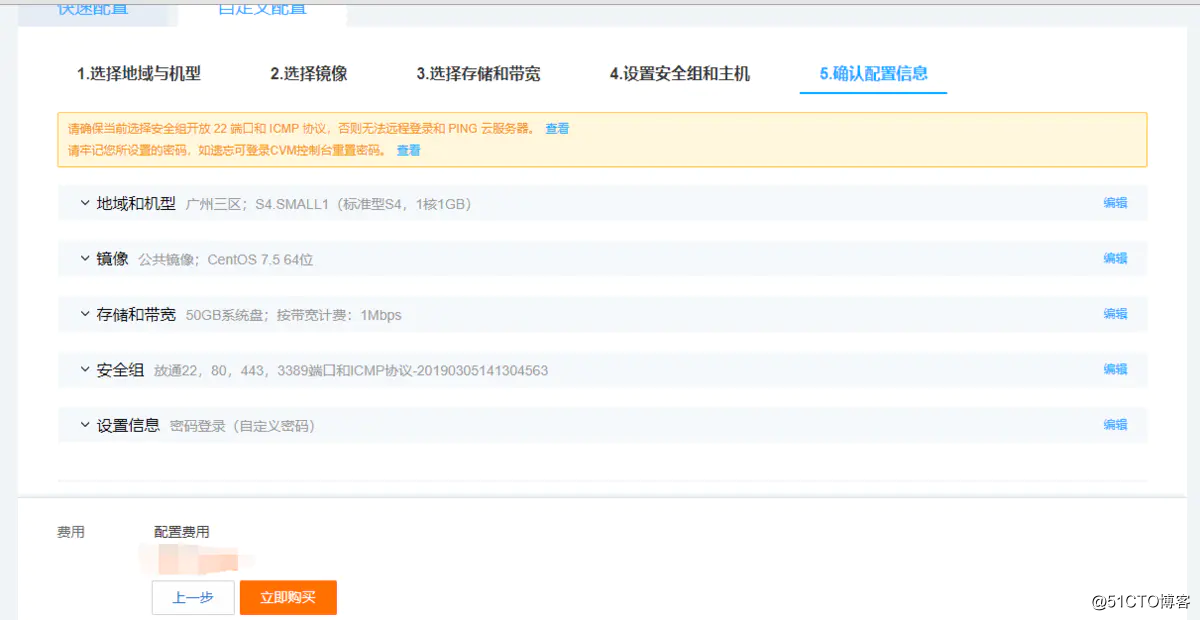Click 编辑 next to 安全组
The width and height of the screenshot is (1200, 620).
pos(1115,369)
